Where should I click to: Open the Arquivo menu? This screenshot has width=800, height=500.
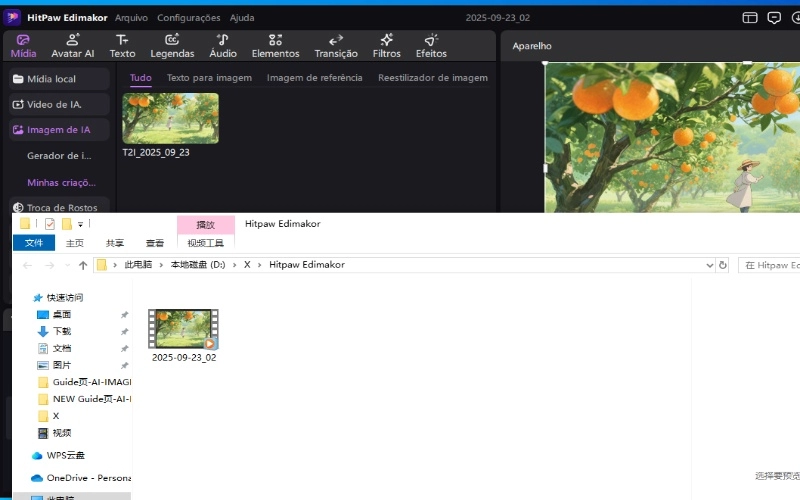click(131, 18)
